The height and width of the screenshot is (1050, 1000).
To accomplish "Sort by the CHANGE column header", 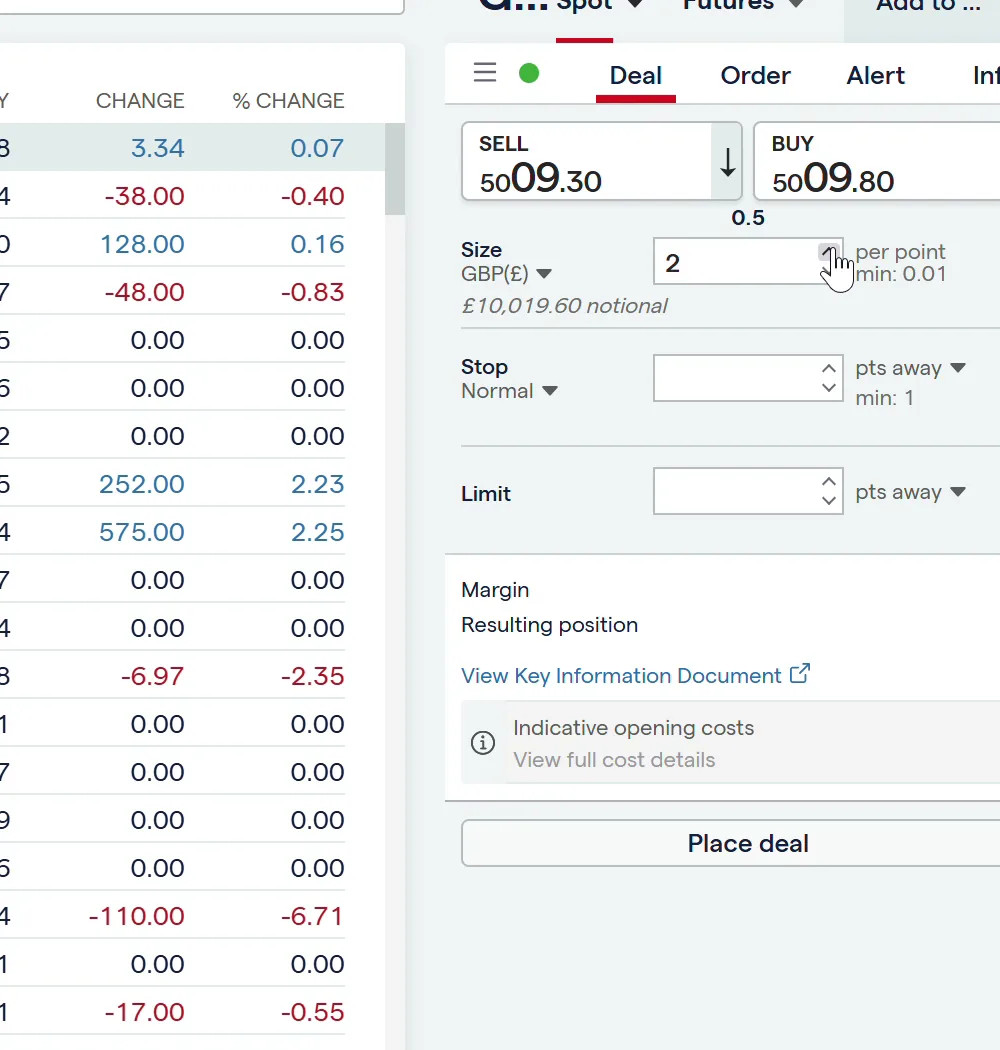I will pos(140,100).
